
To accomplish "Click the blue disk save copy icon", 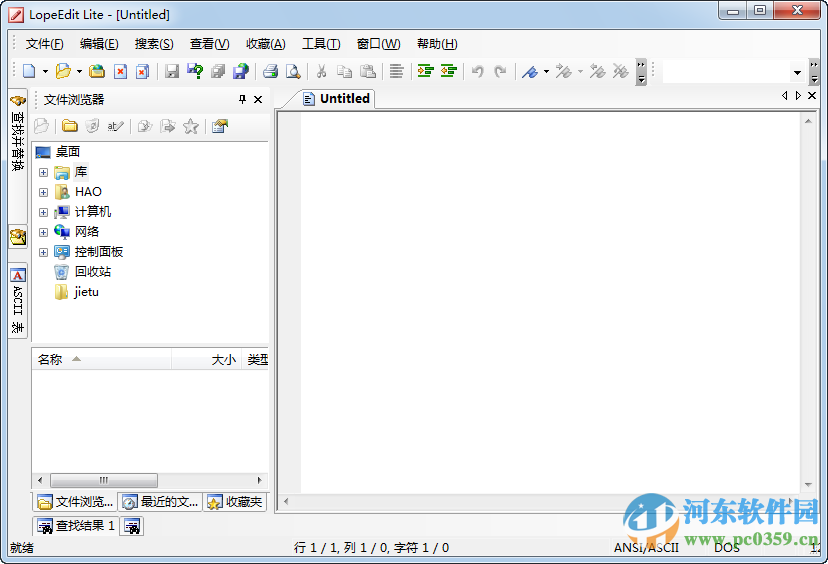I will tap(241, 71).
